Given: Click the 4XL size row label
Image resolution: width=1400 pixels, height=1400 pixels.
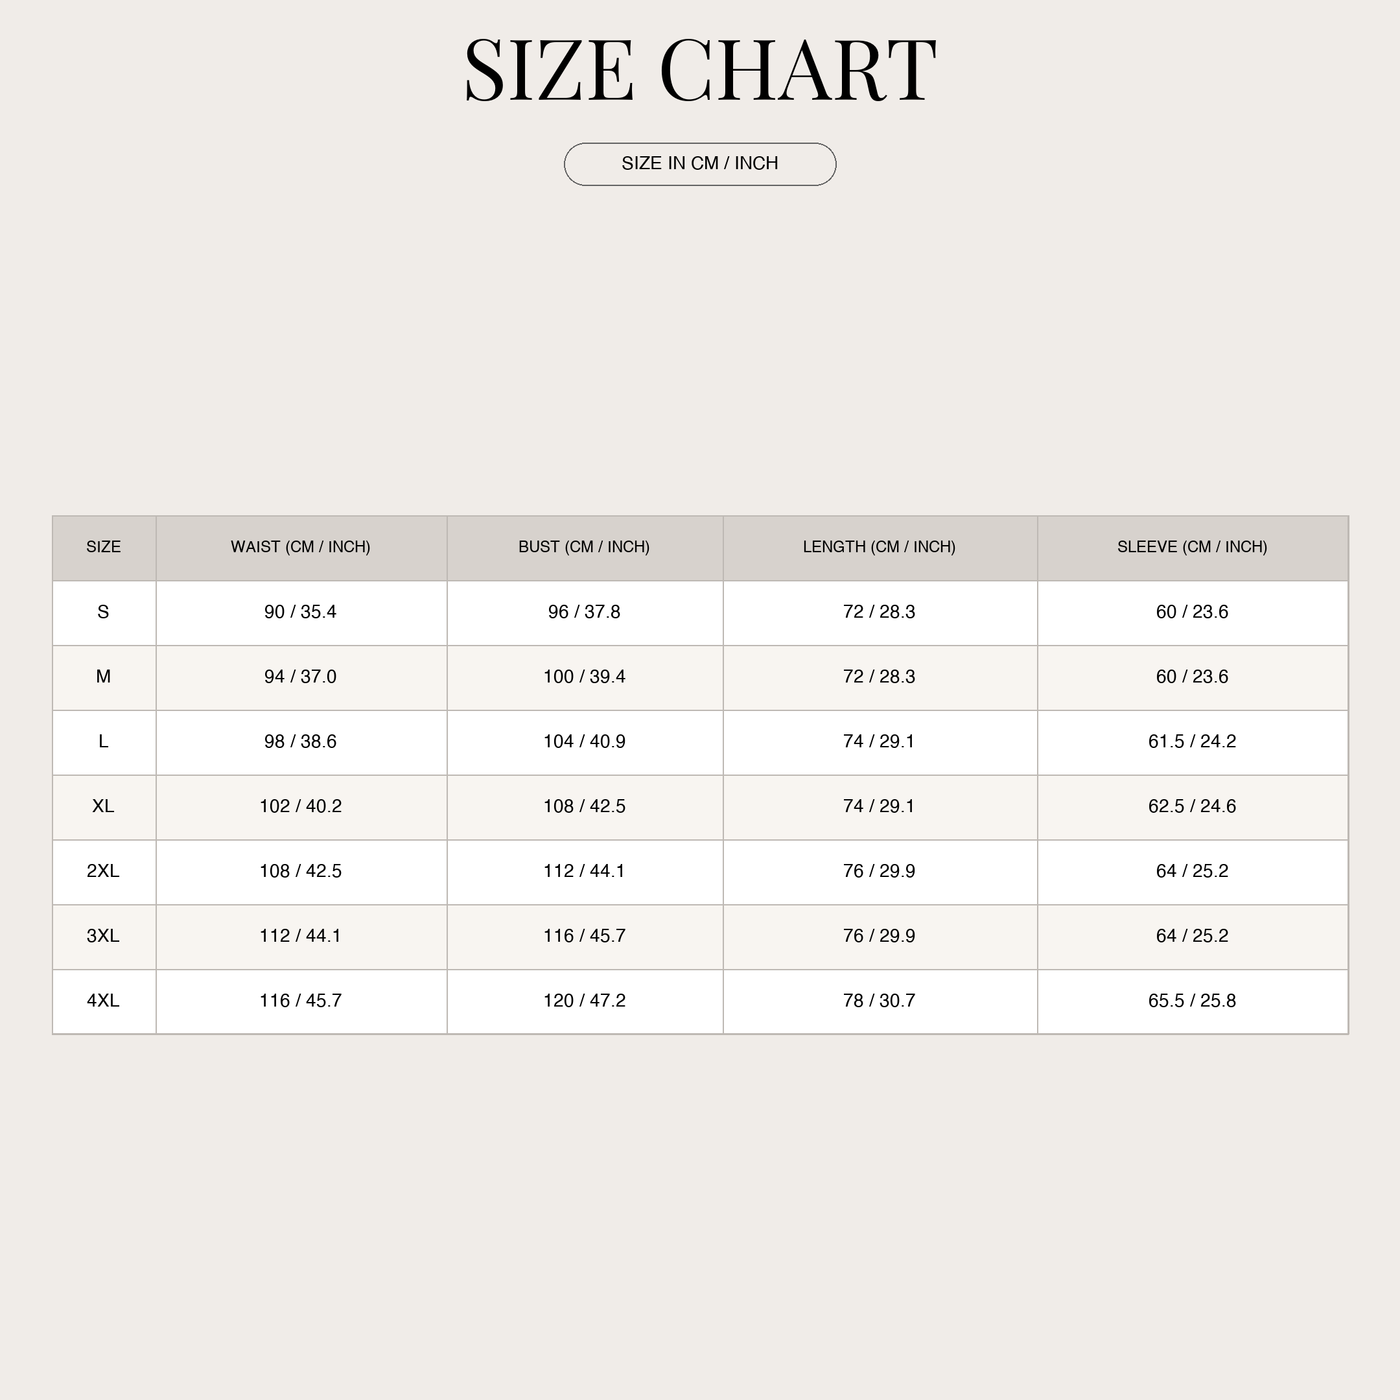Looking at the screenshot, I should point(103,1001).
